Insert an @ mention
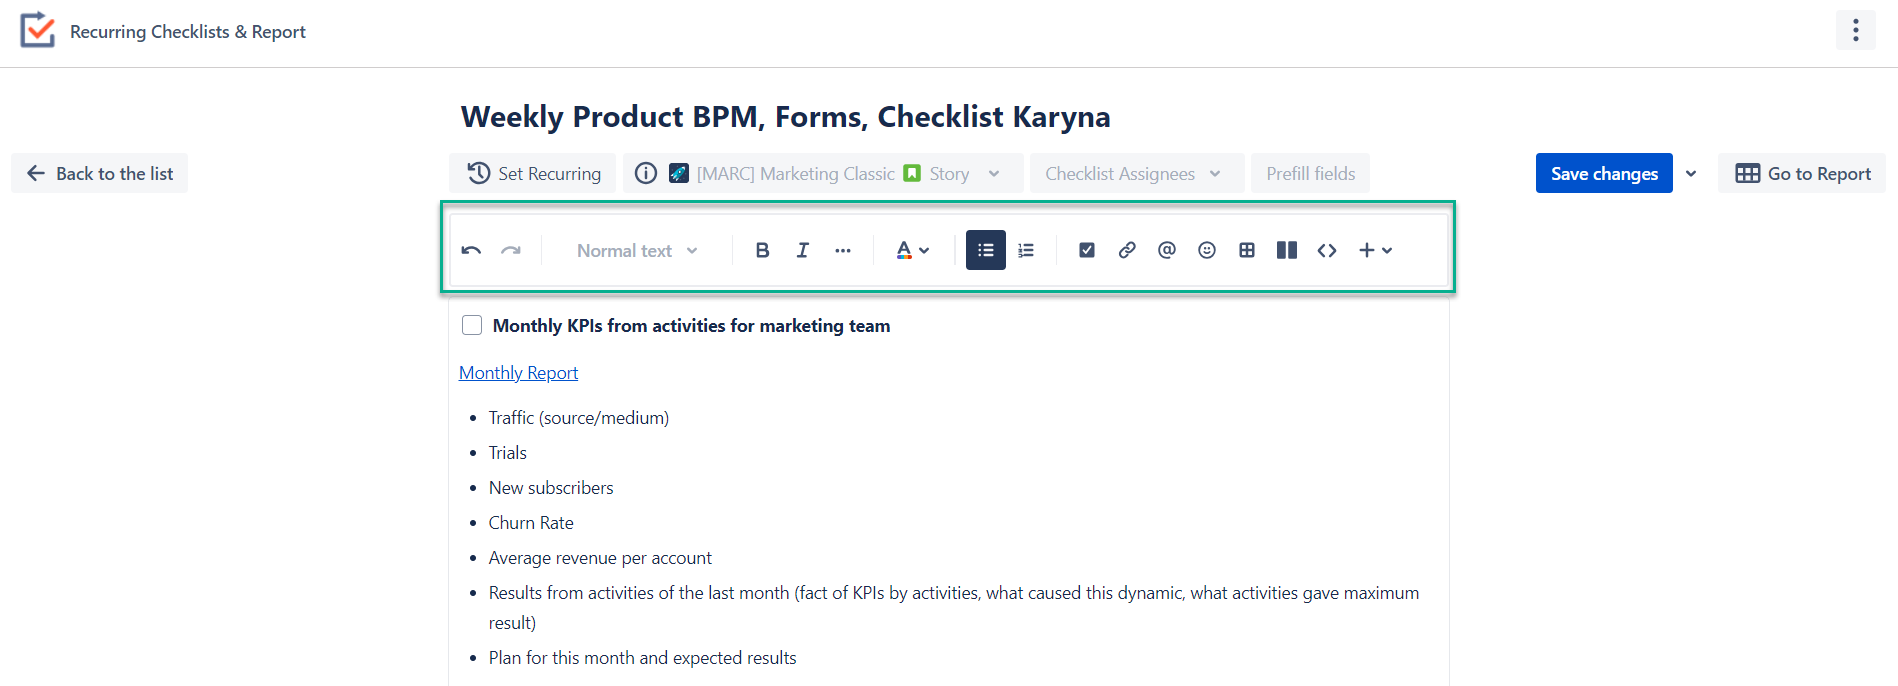This screenshot has width=1898, height=686. pyautogui.click(x=1167, y=250)
